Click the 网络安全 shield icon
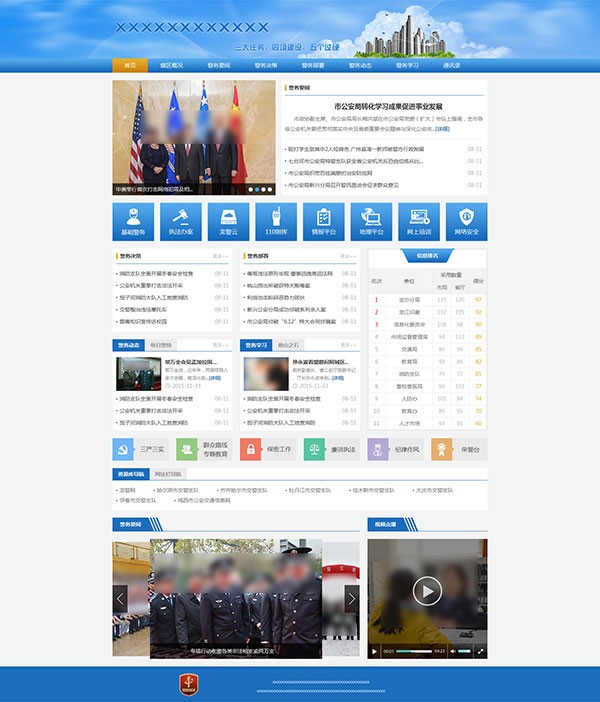 pyautogui.click(x=466, y=221)
